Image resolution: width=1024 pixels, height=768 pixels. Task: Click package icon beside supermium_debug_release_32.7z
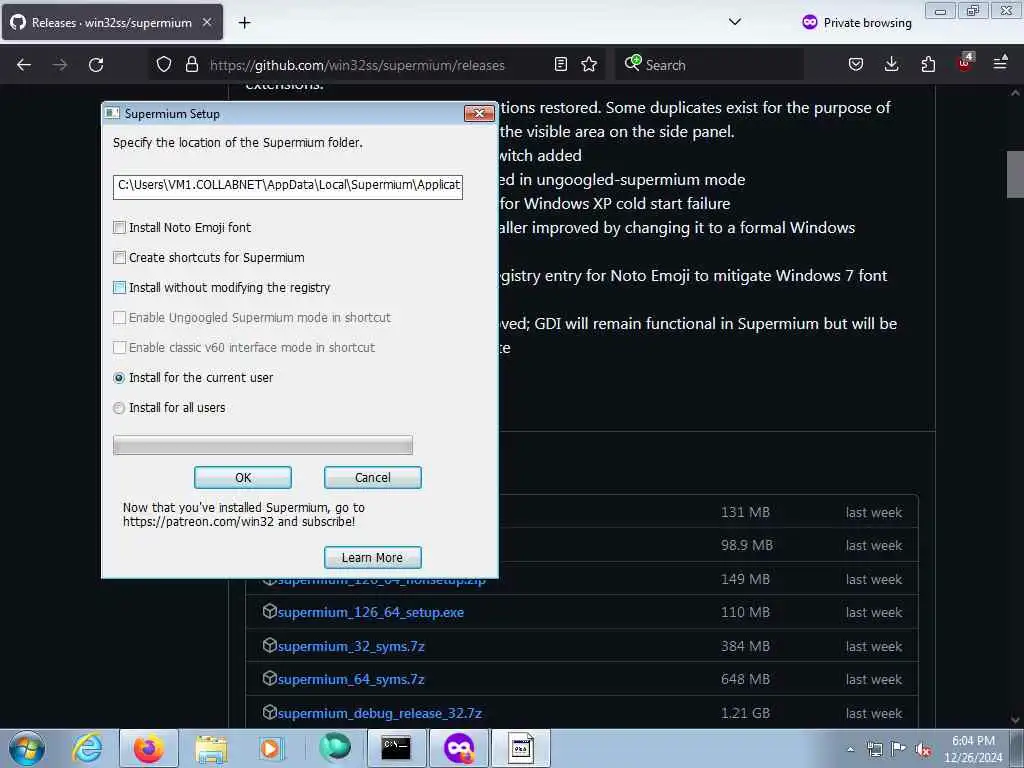click(x=270, y=712)
